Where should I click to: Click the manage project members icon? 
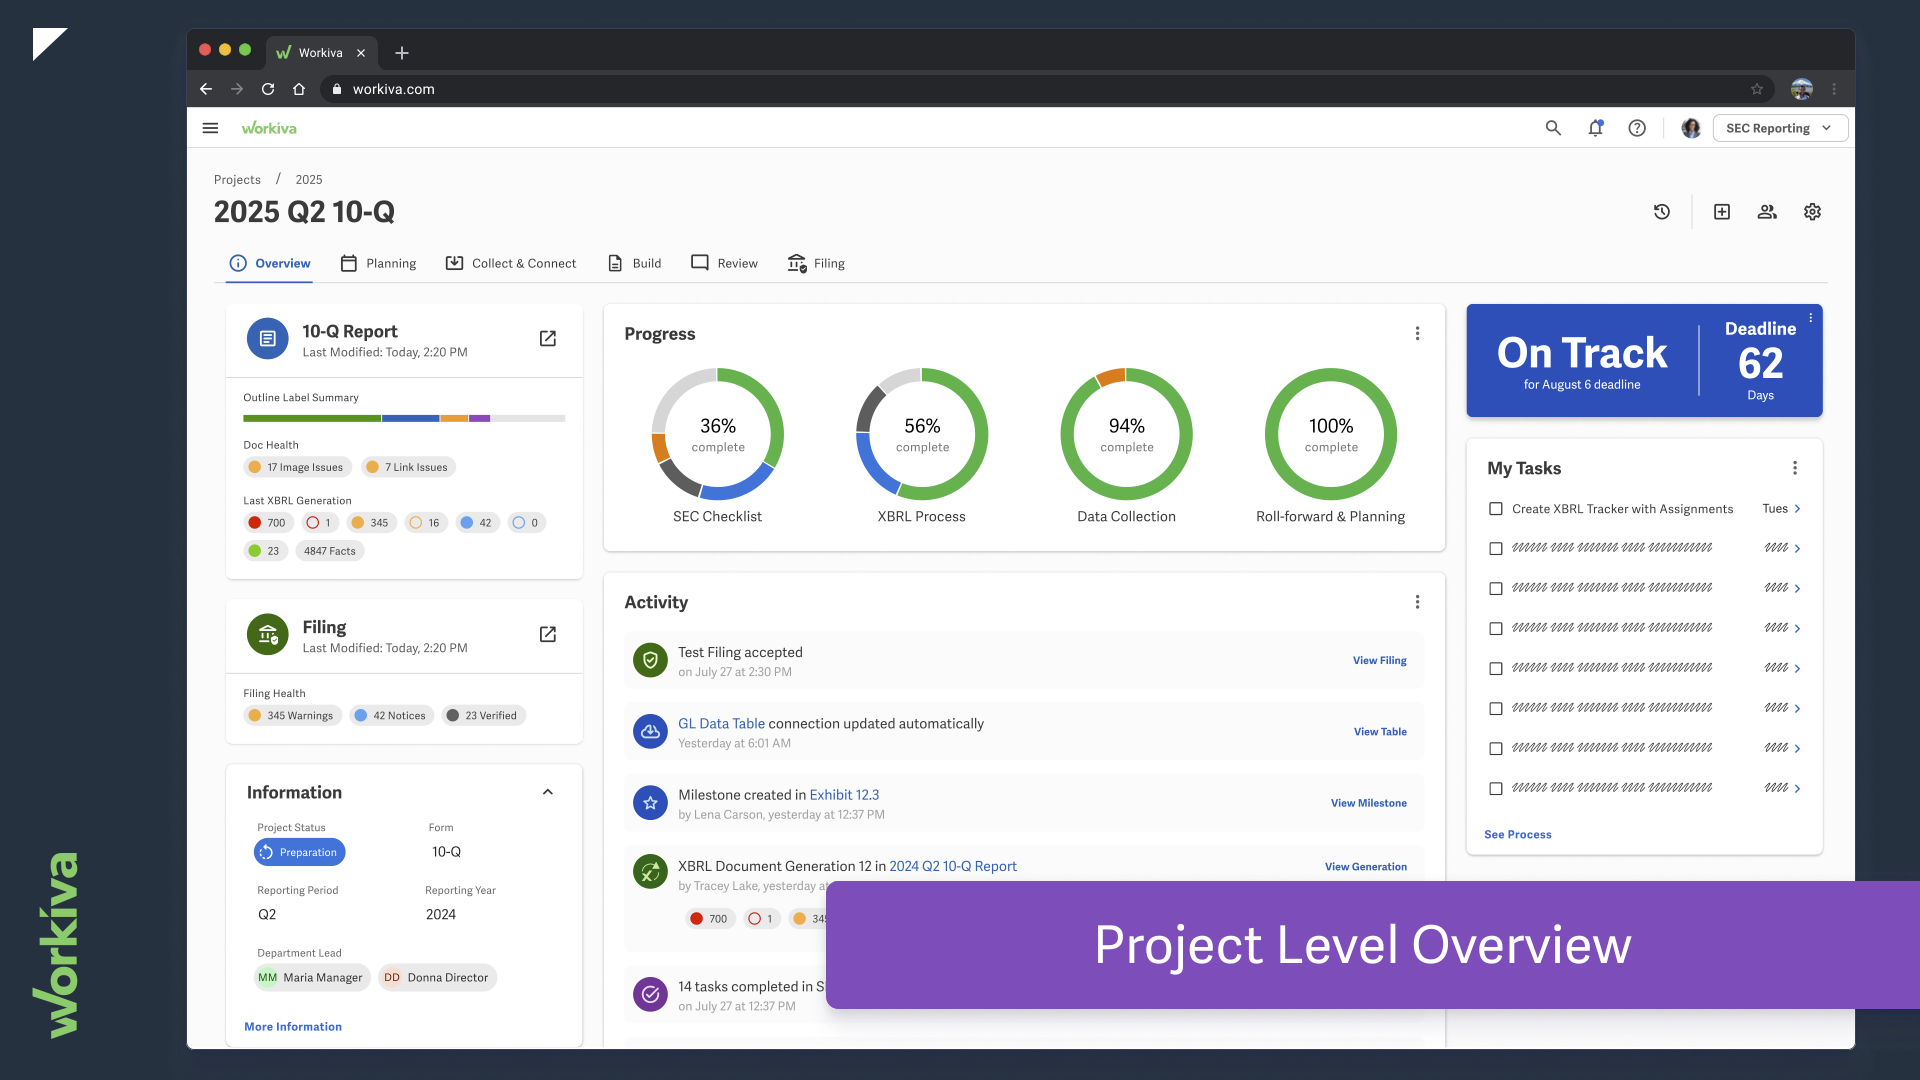tap(1767, 212)
